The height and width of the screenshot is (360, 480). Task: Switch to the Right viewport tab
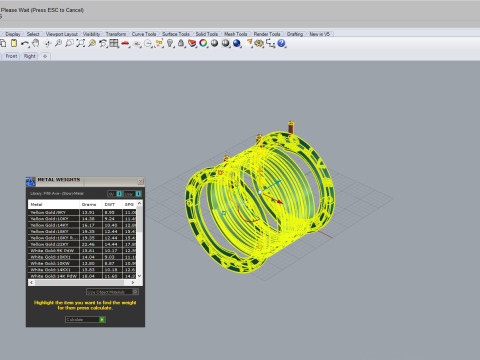pos(30,56)
